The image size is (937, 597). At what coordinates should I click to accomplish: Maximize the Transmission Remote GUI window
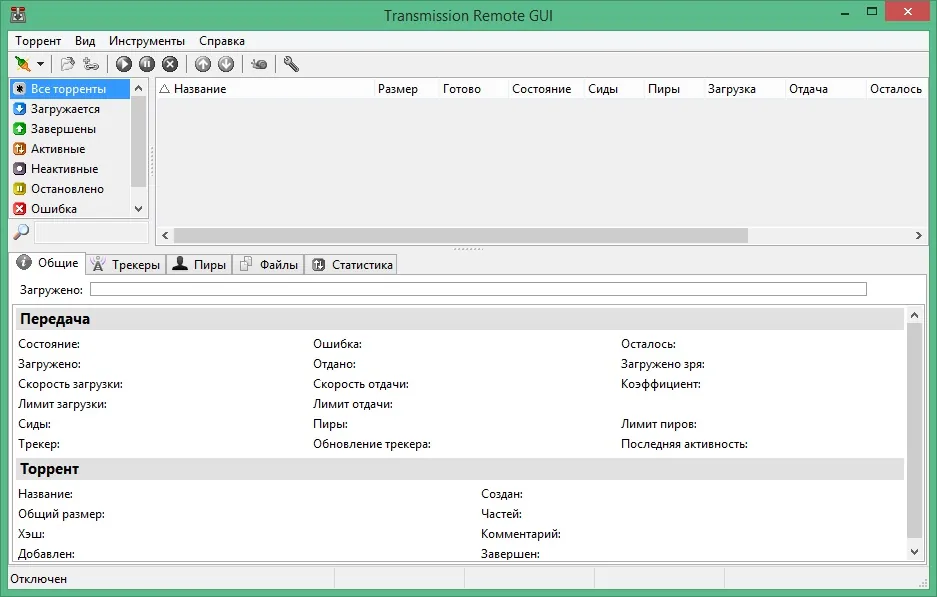click(872, 12)
